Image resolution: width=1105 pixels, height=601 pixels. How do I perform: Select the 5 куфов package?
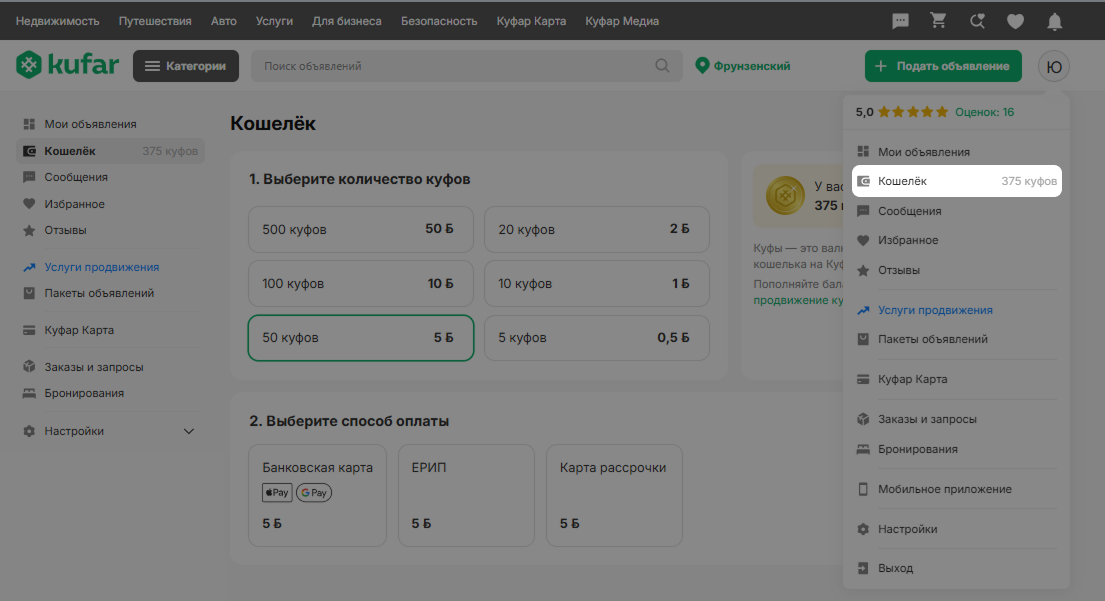pyautogui.click(x=597, y=337)
